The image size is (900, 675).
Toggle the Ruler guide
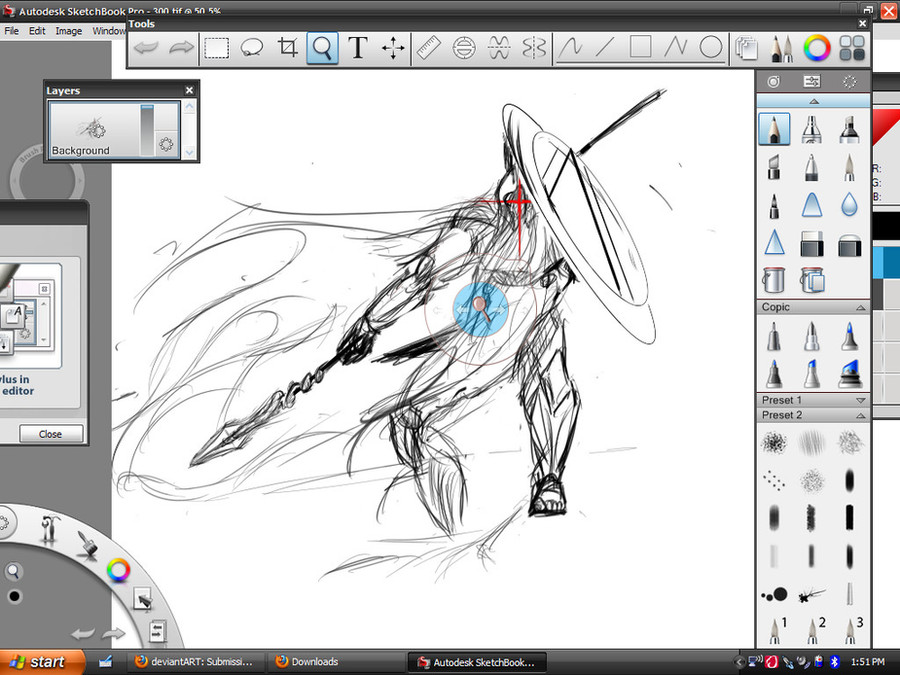428,48
